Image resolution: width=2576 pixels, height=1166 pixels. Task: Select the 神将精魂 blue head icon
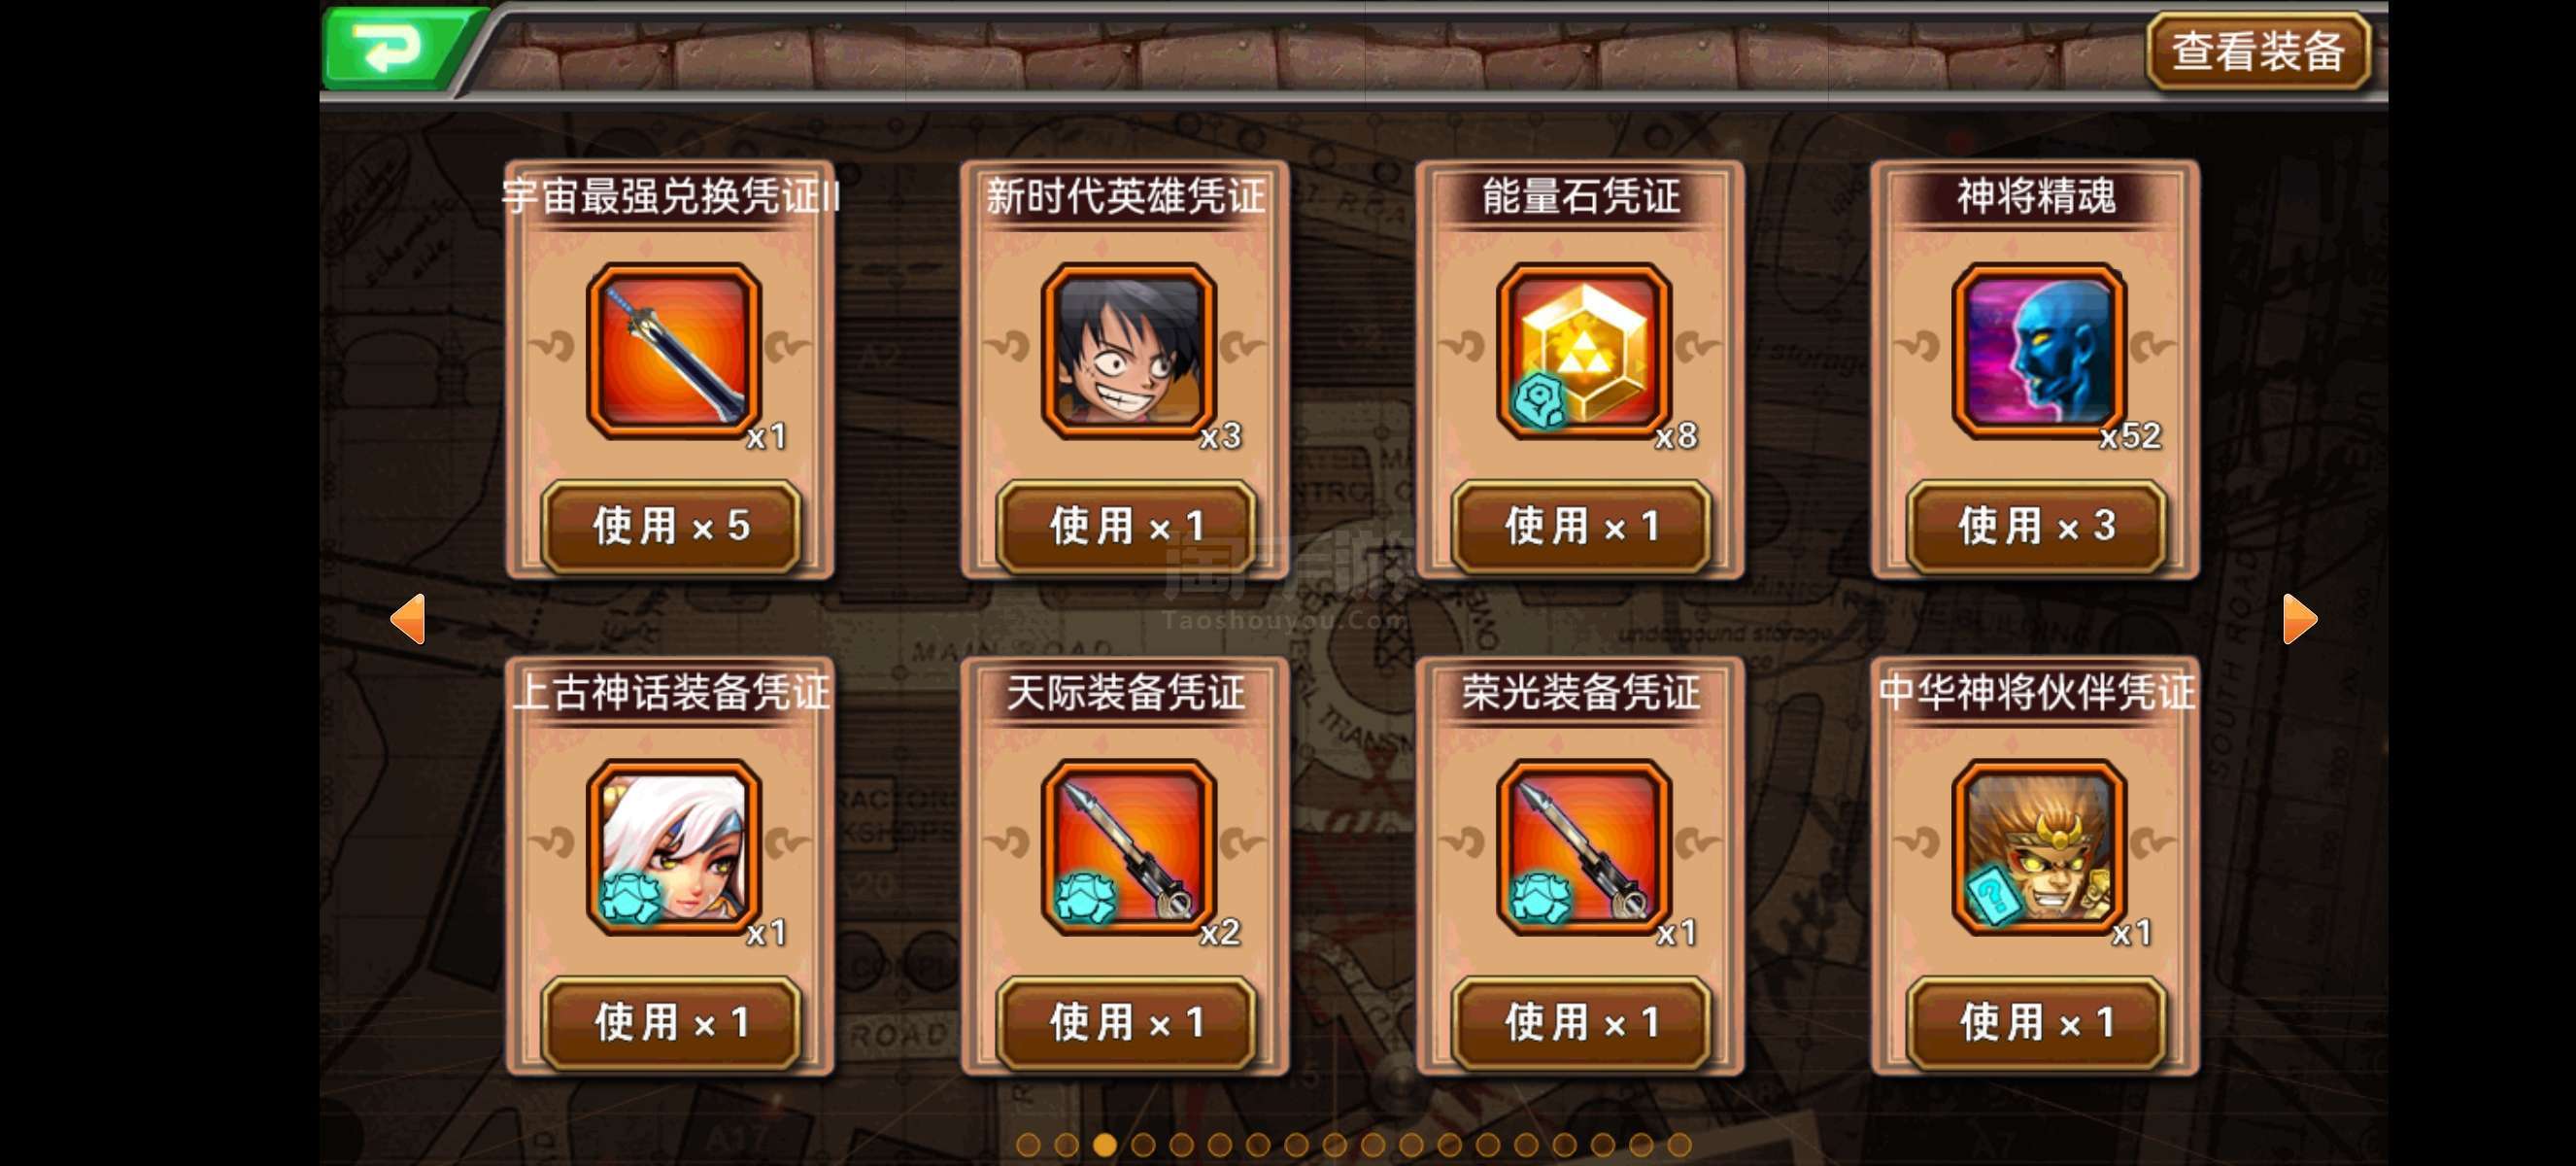pos(2038,351)
